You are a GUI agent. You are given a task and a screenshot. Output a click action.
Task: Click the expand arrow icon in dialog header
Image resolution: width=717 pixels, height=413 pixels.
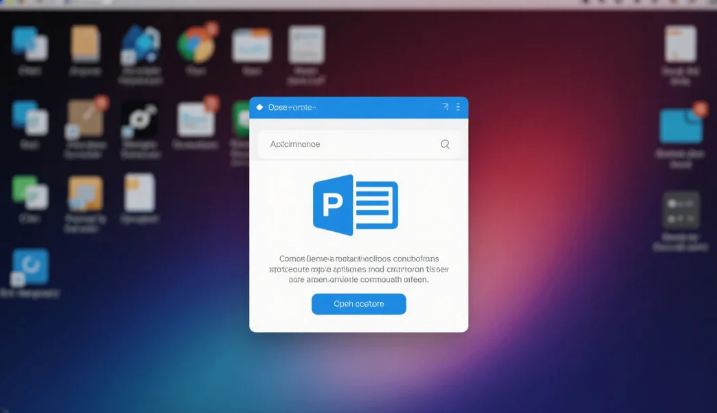coord(445,107)
